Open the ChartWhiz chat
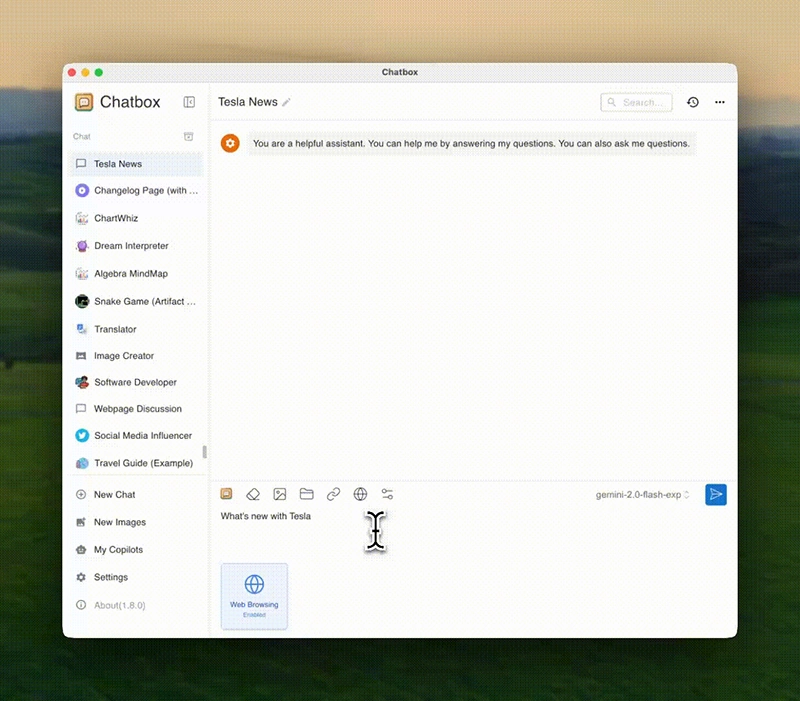This screenshot has height=701, width=800. pyautogui.click(x=136, y=218)
